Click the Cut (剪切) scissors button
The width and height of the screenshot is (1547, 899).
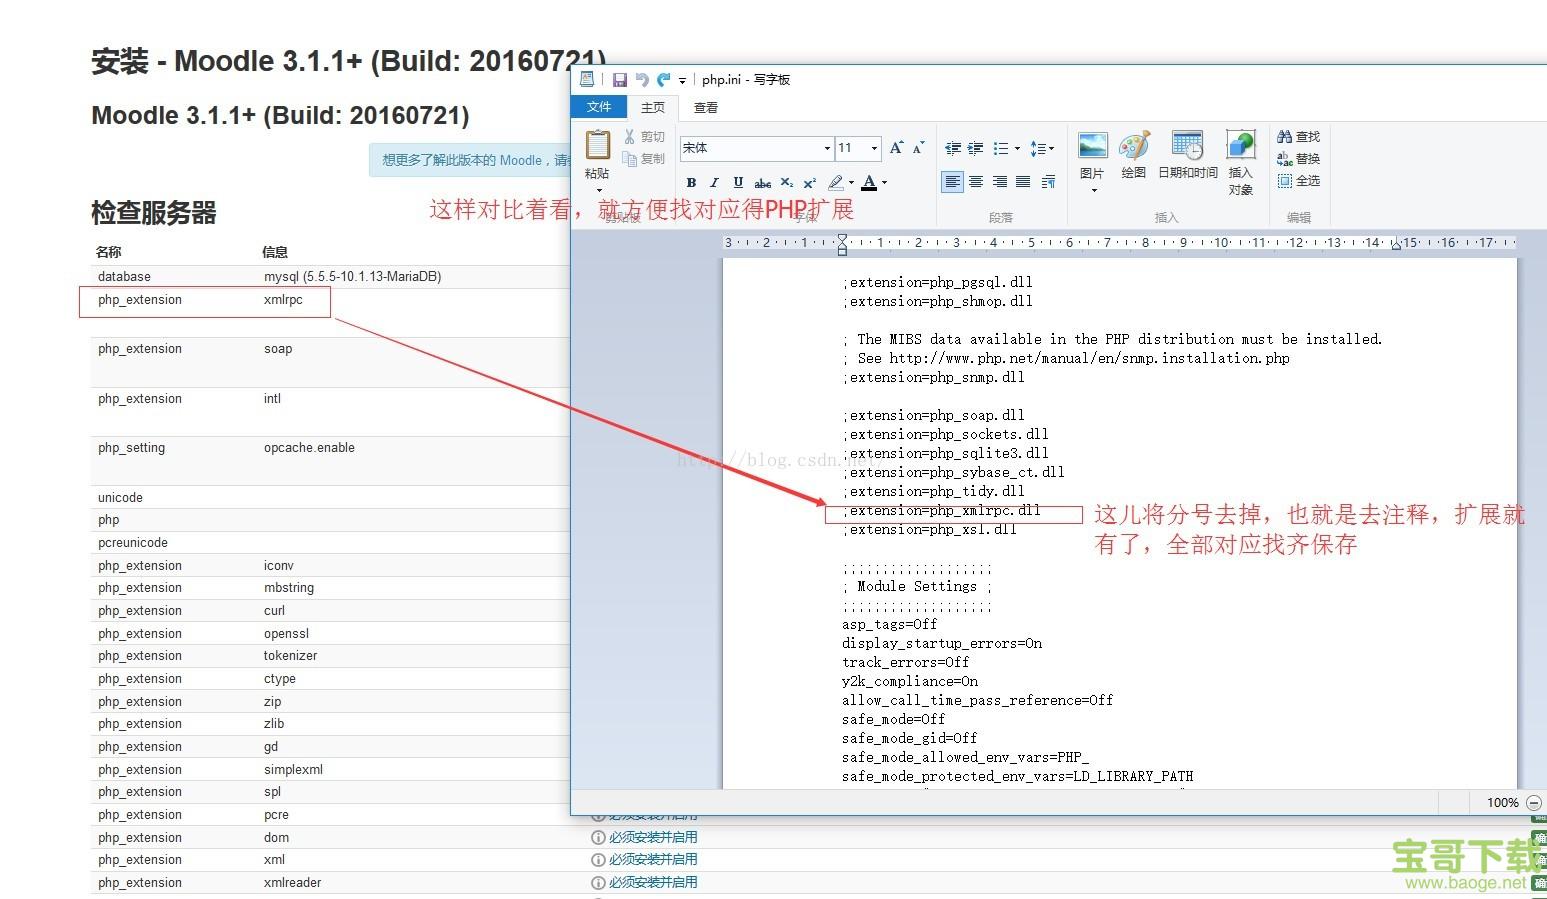tap(644, 137)
